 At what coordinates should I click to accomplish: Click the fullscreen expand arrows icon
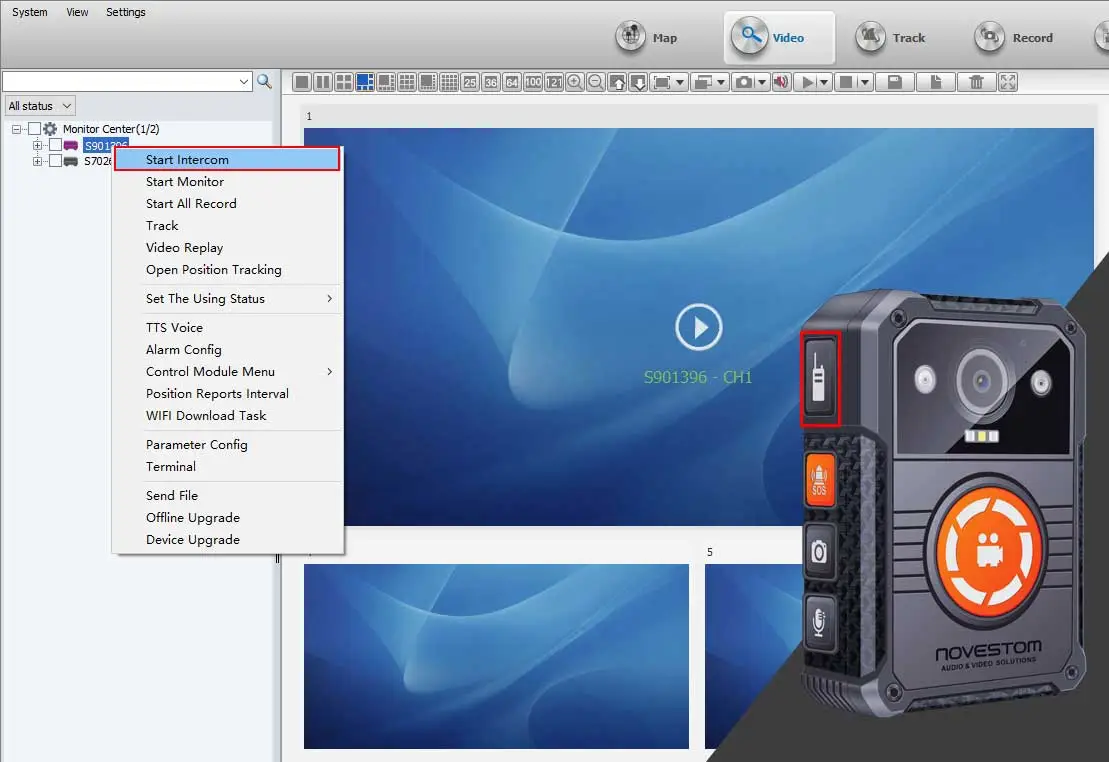(1008, 82)
